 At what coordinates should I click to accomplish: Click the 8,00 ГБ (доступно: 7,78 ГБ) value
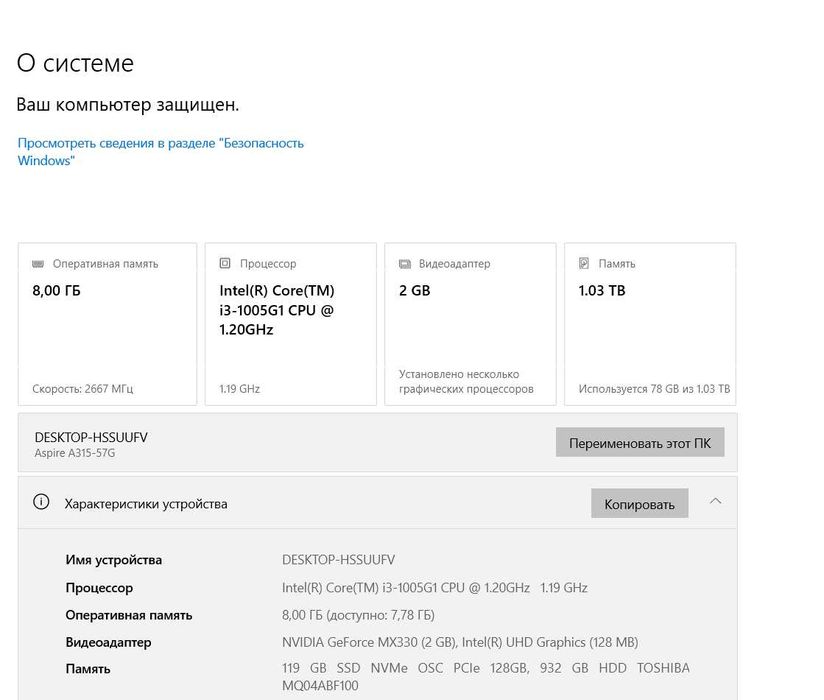click(358, 615)
